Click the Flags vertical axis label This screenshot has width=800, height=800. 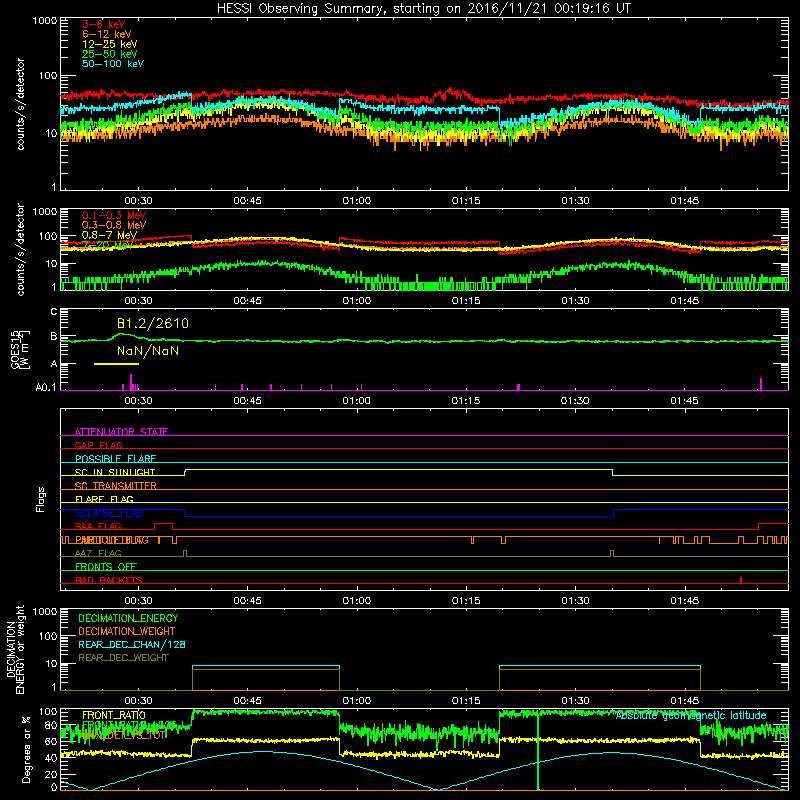[x=41, y=499]
